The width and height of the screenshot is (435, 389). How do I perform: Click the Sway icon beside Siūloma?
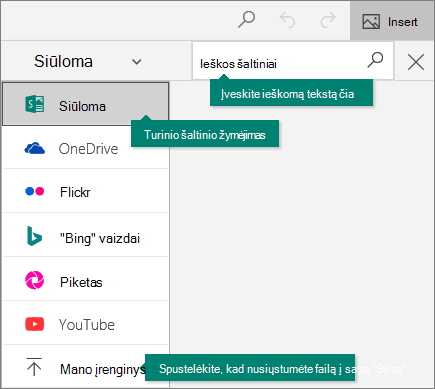[x=35, y=104]
